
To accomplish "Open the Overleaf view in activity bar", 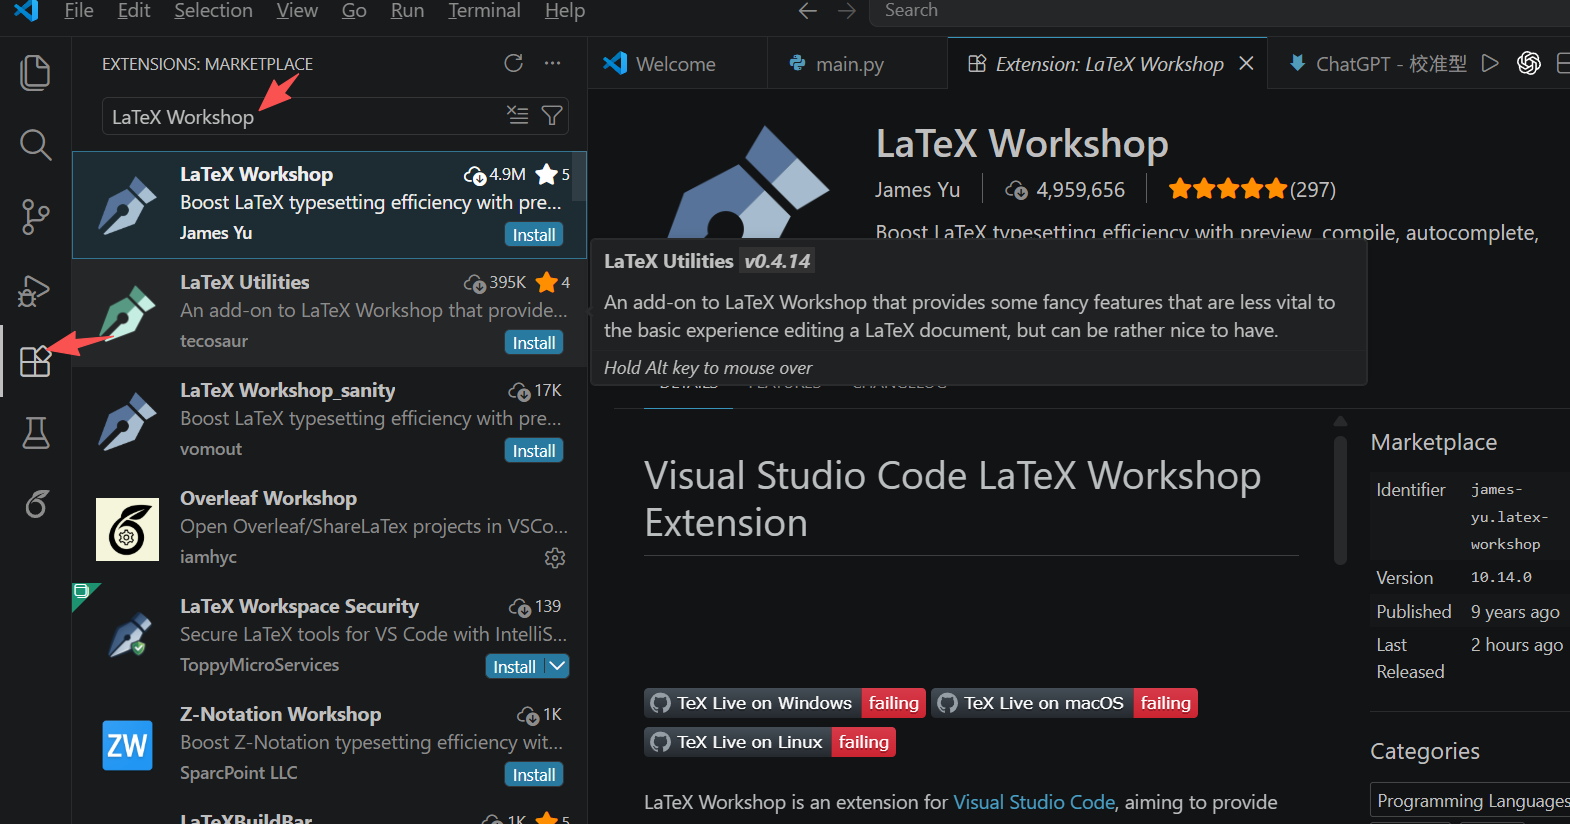I will (x=35, y=504).
